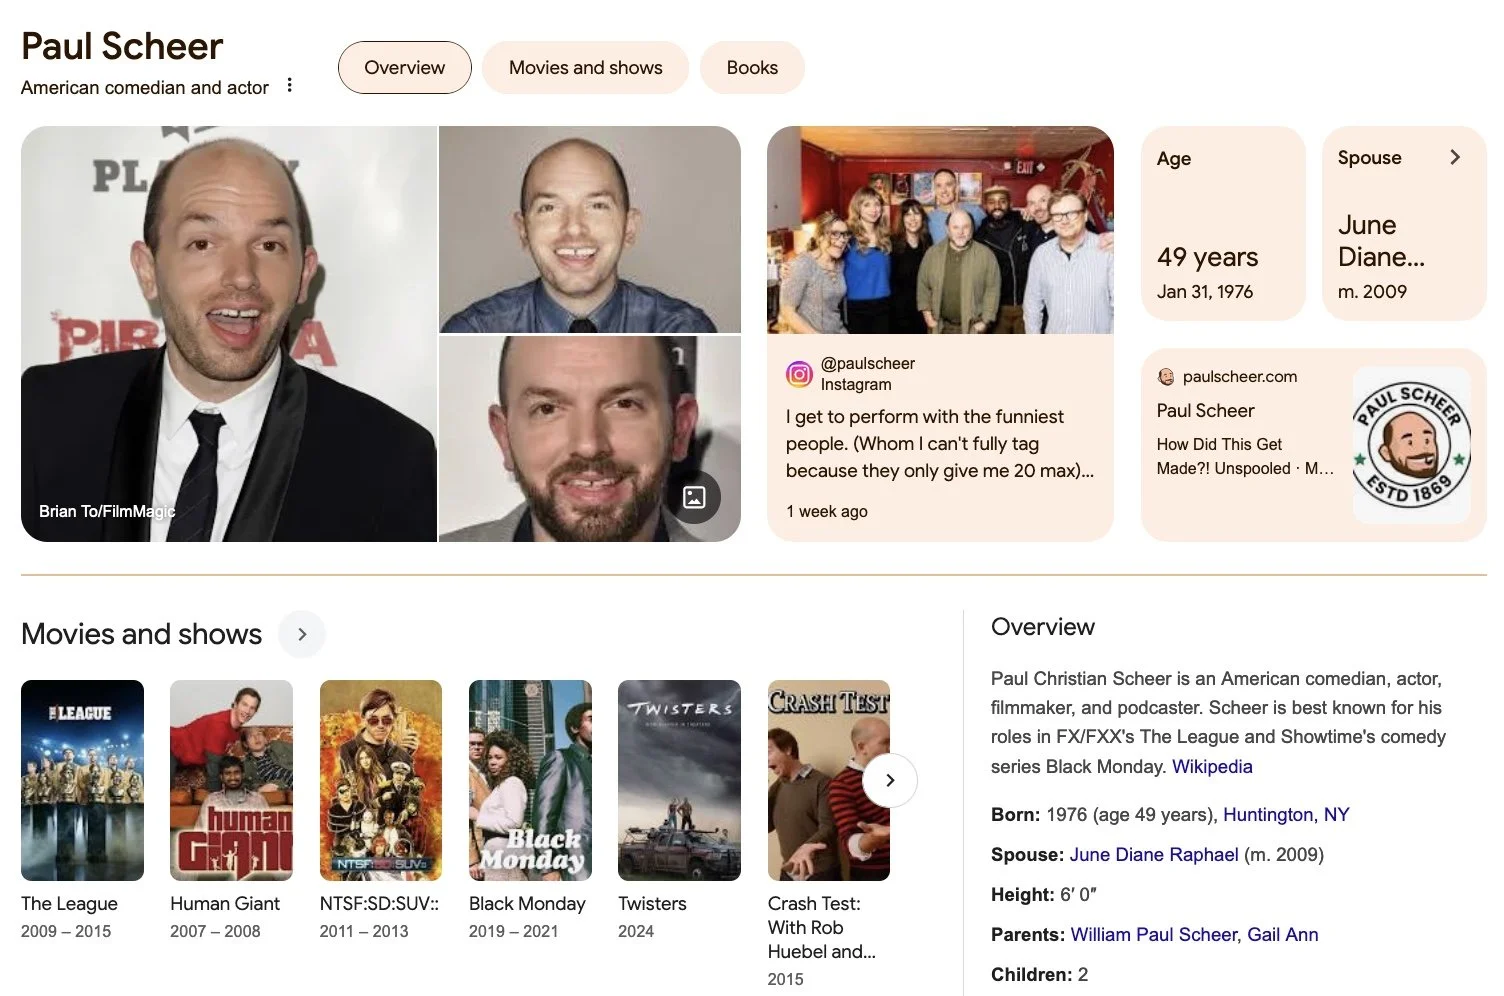1504x996 pixels.
Task: Click the '1 week ago' timestamp
Action: tap(827, 511)
